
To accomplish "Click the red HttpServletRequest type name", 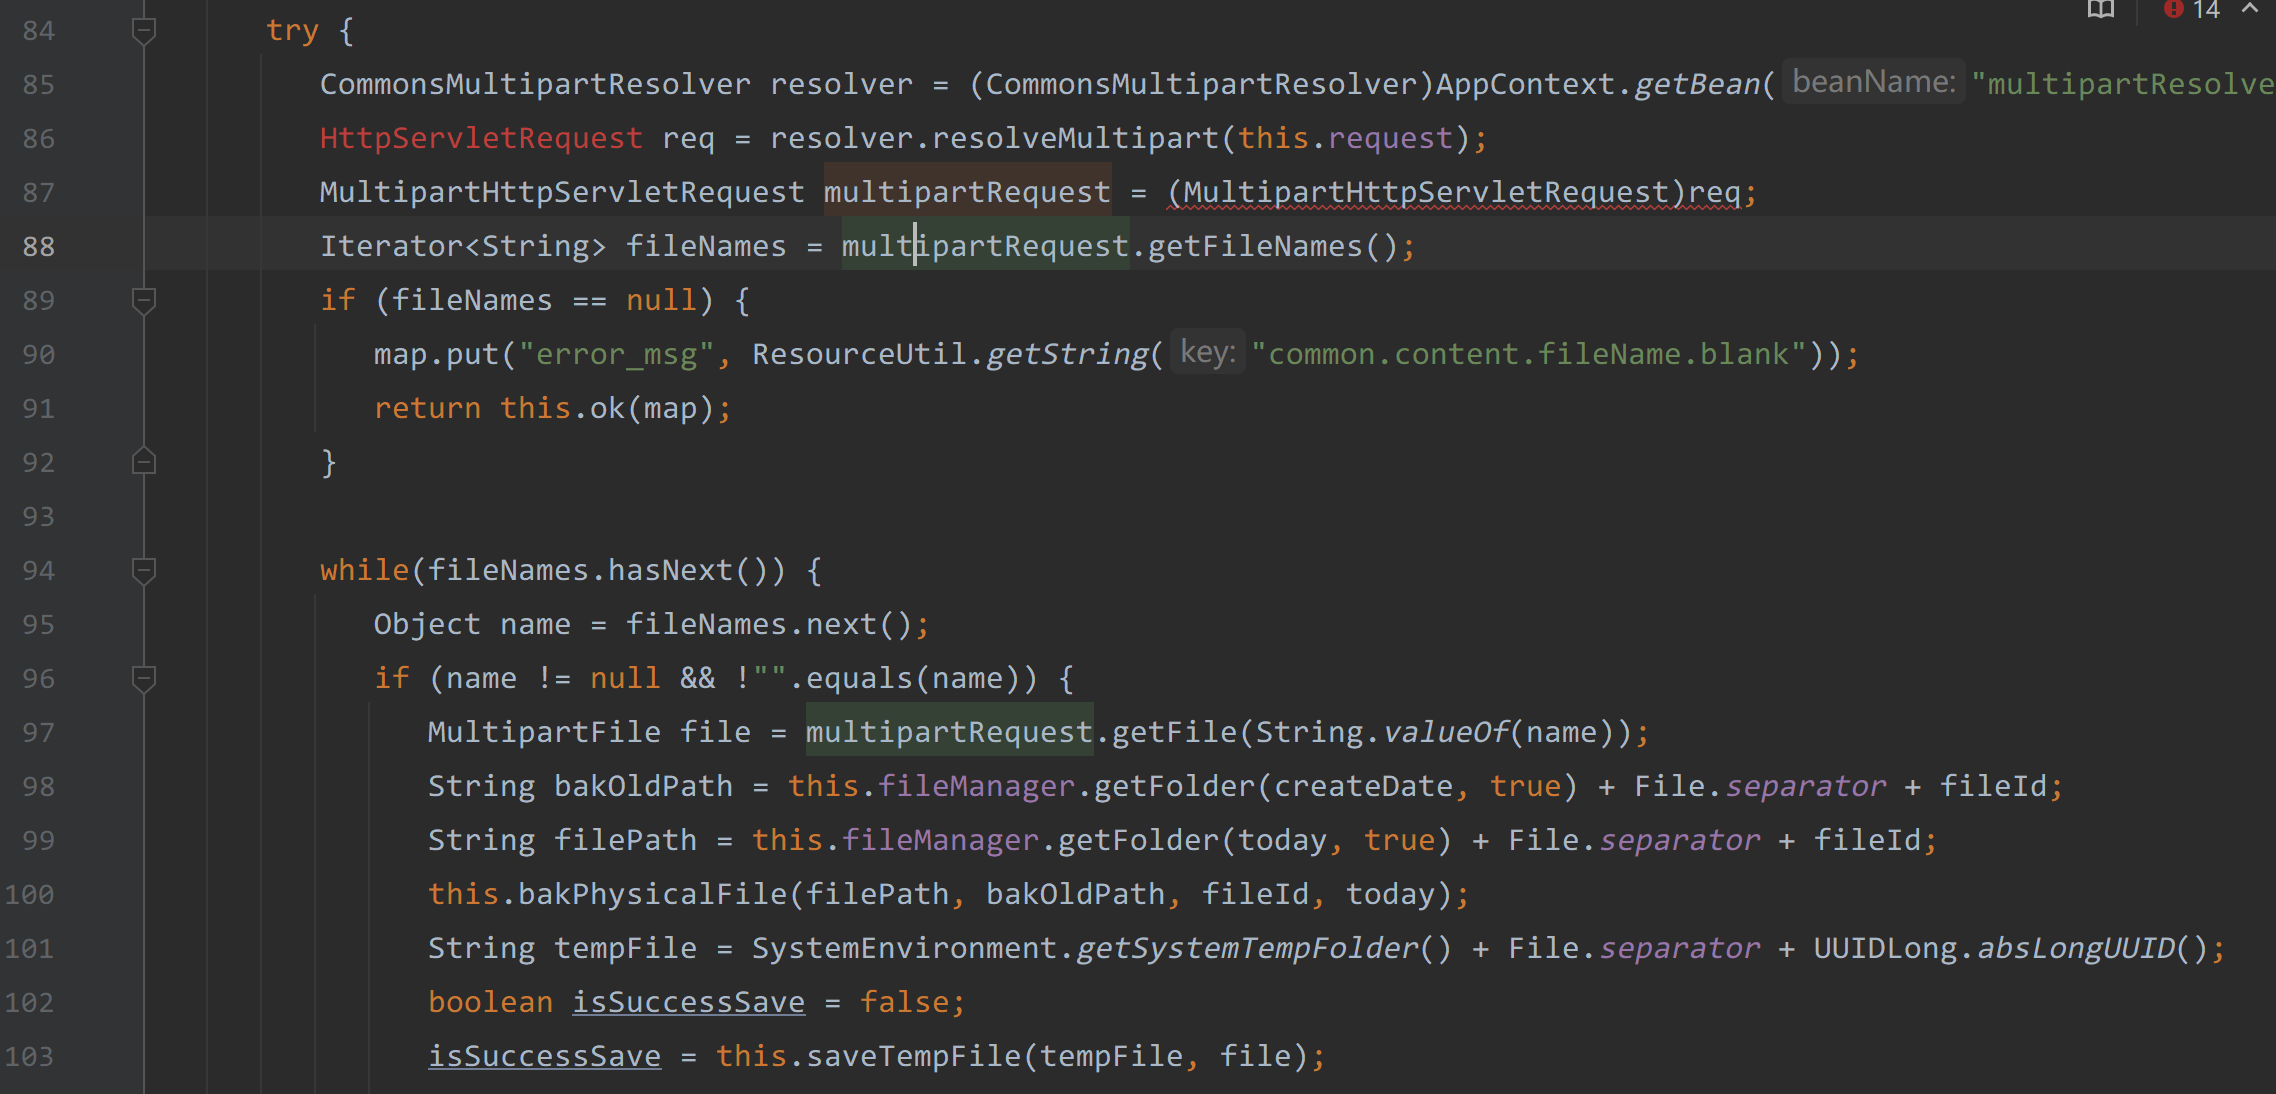I will click(x=480, y=138).
